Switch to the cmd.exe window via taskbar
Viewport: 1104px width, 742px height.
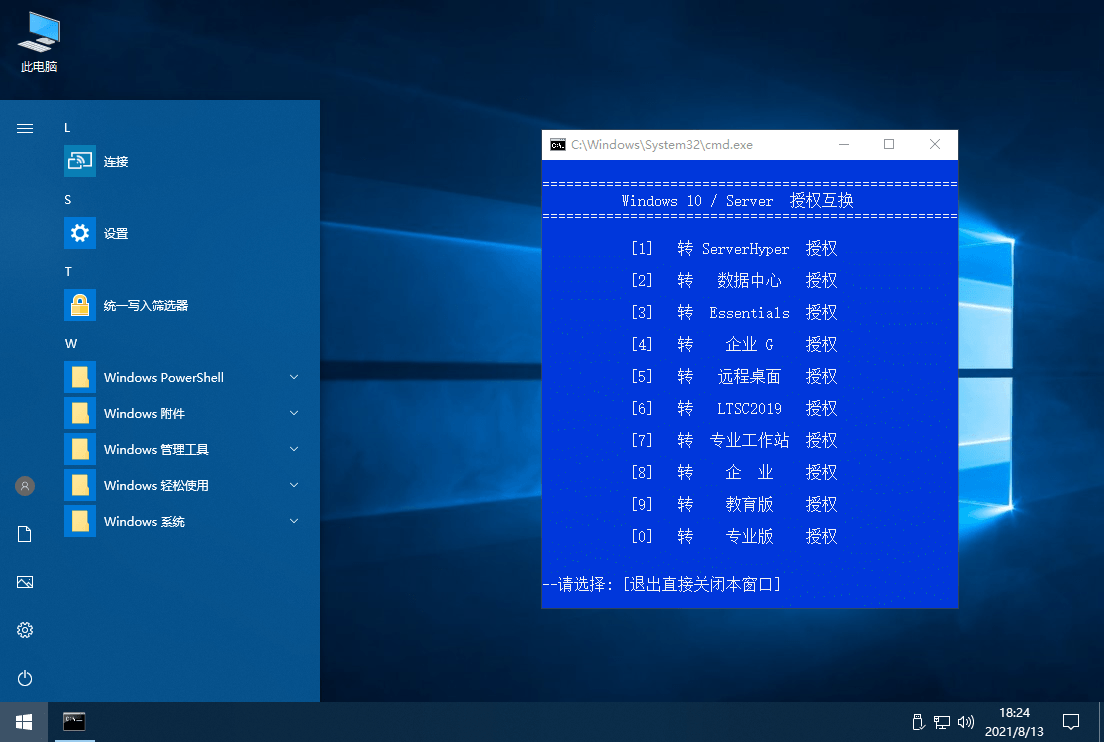pos(74,721)
